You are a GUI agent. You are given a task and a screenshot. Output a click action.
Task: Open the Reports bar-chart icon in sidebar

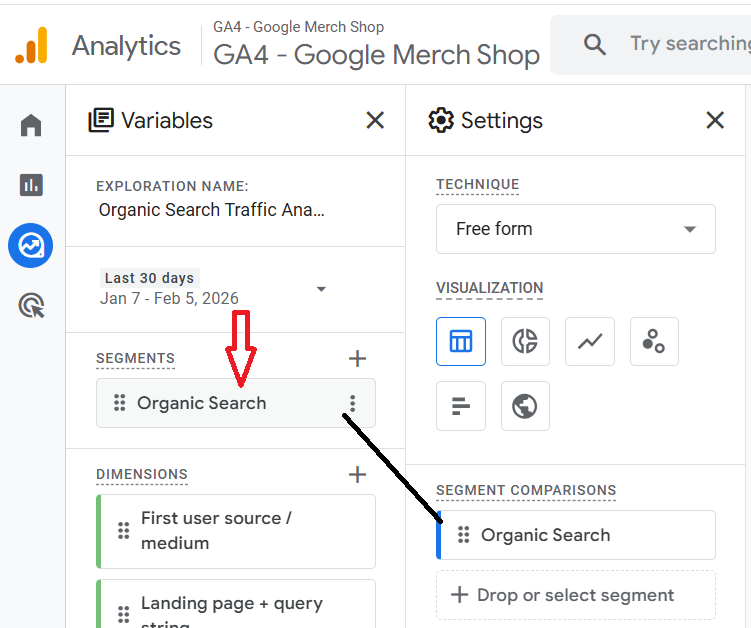31,184
